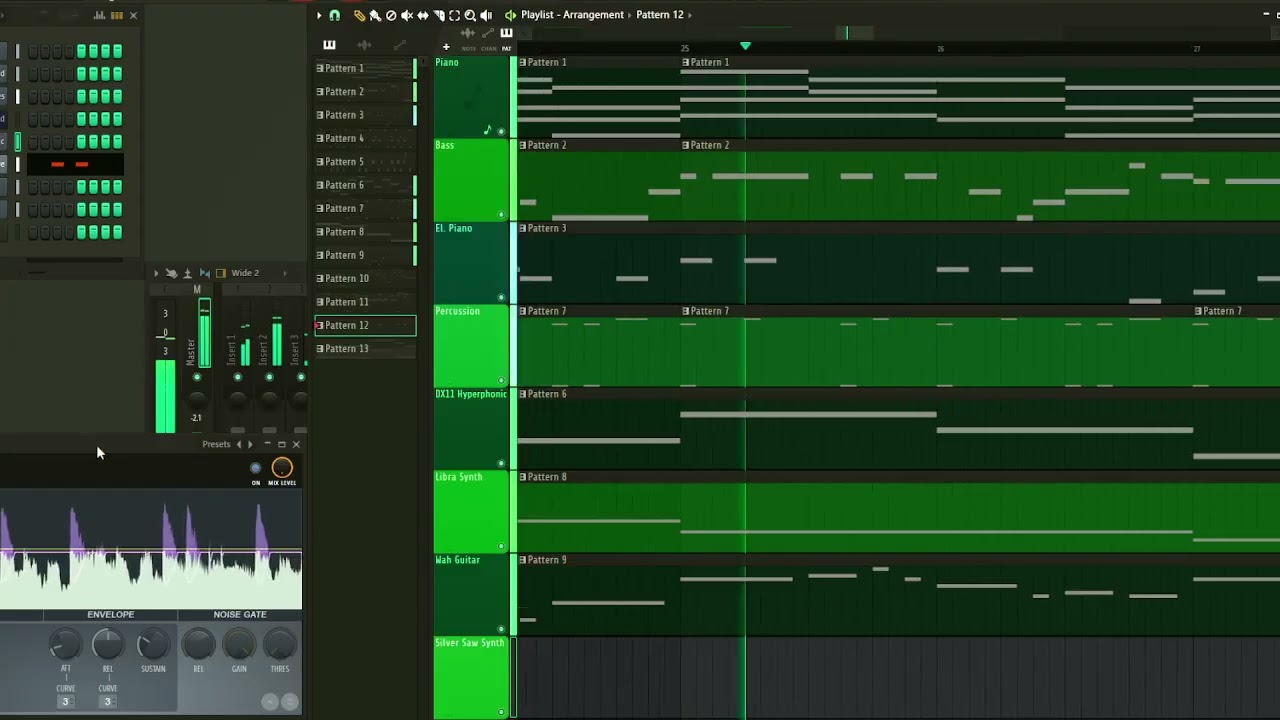The height and width of the screenshot is (720, 1280).
Task: Mute the Libra Synth track
Action: point(501,546)
